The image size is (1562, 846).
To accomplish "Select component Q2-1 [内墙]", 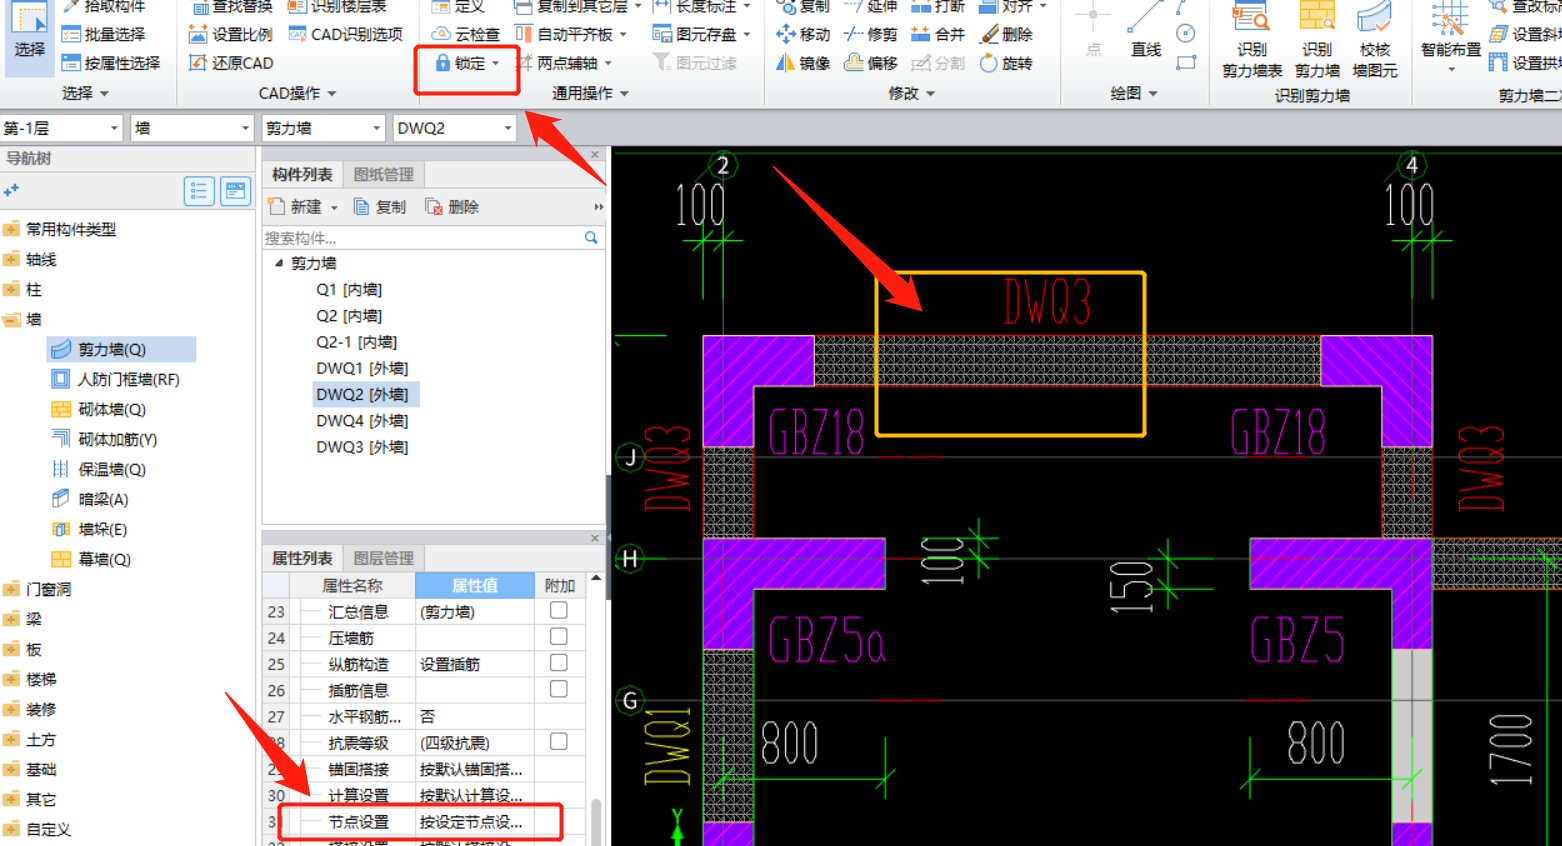I will click(x=356, y=342).
